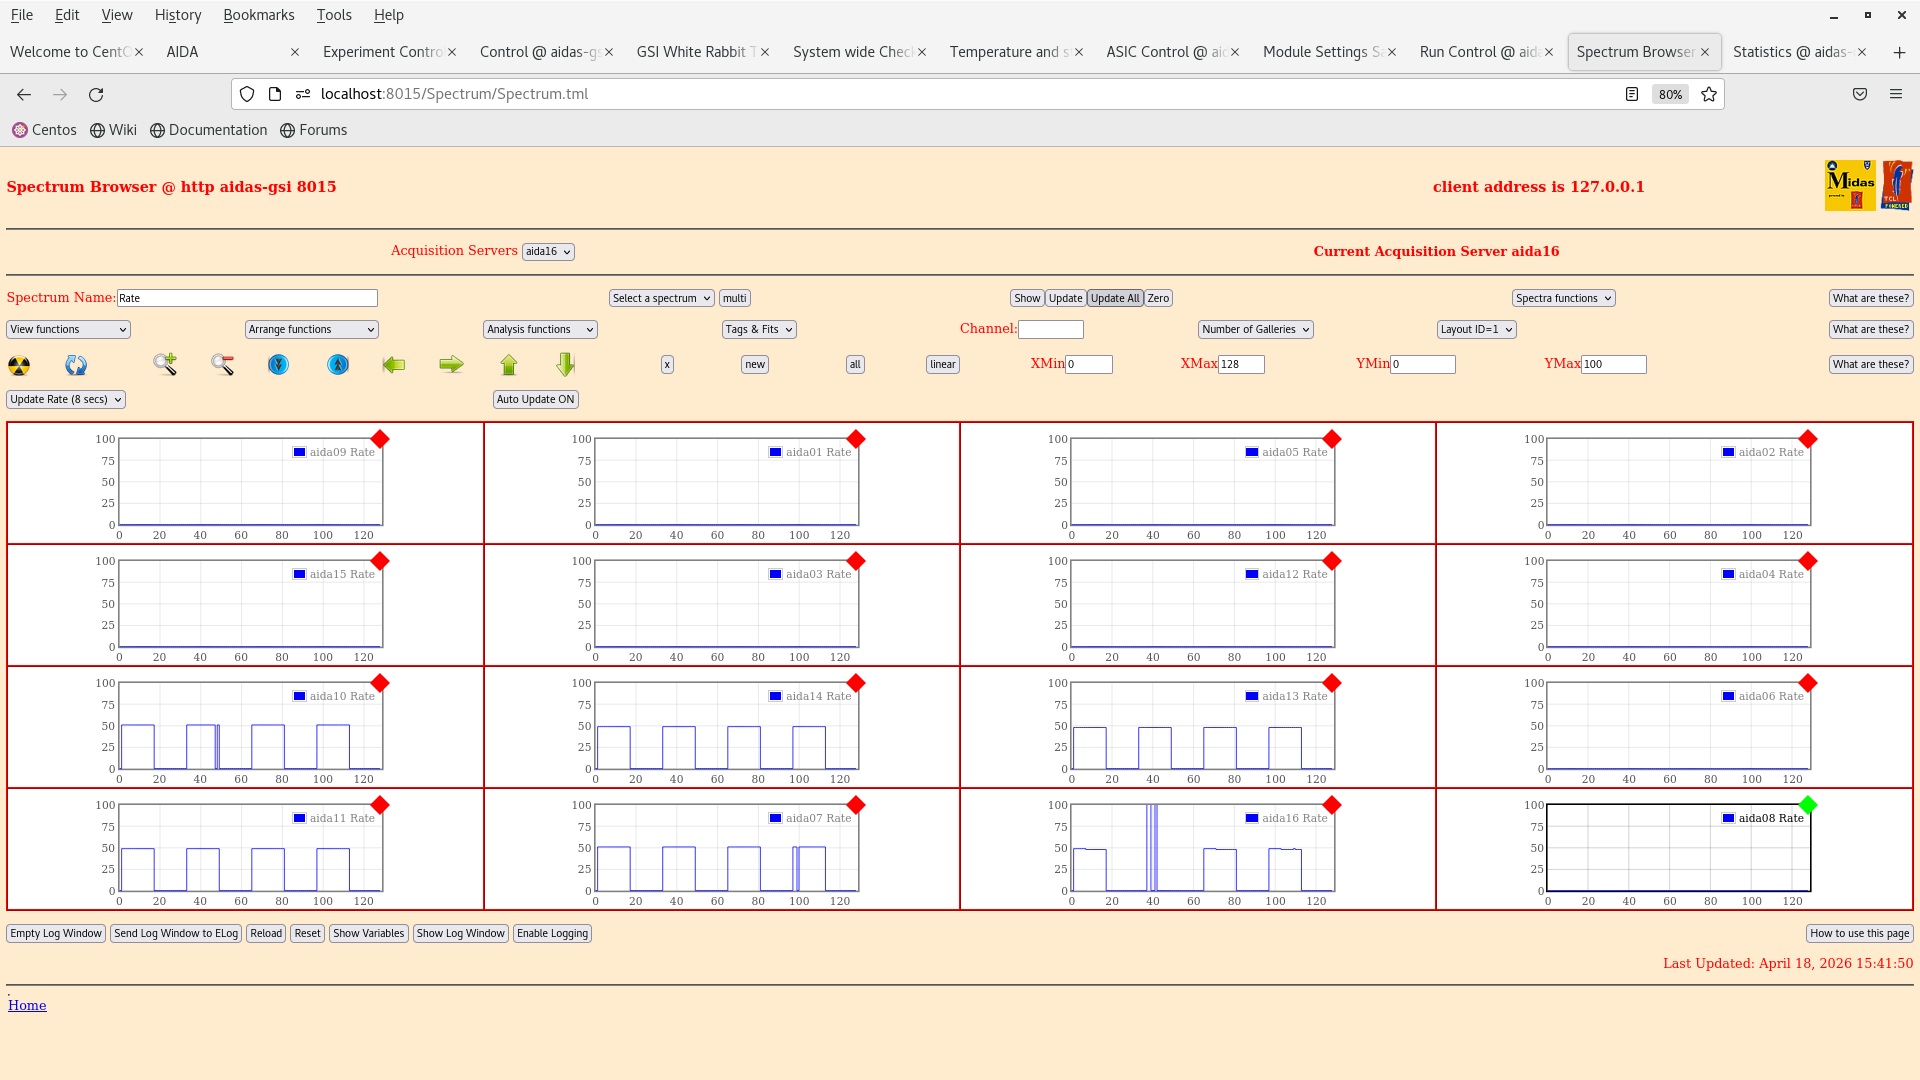Open the Acquisition Servers aida16 dropdown
The height and width of the screenshot is (1080, 1920).
click(548, 252)
